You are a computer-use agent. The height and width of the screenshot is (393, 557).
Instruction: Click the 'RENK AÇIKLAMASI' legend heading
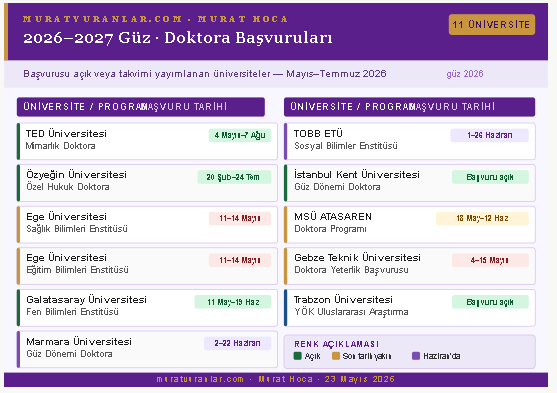[x=336, y=344]
